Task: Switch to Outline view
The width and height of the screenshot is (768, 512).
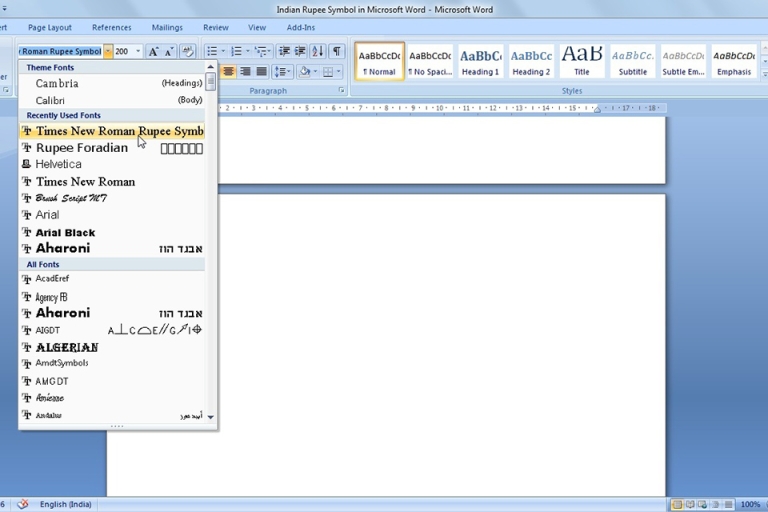Action: 716,504
